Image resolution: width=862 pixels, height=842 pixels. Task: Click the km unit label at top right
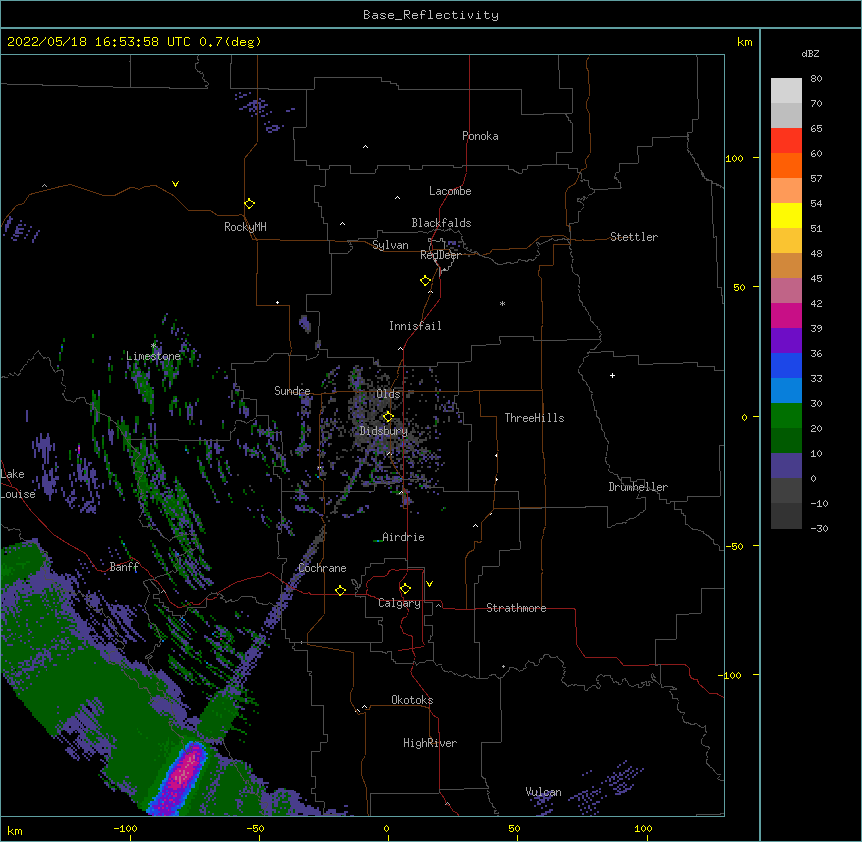click(x=744, y=42)
